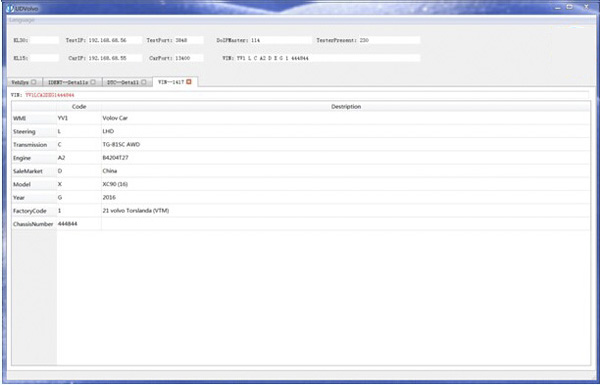
Task: Switch to the DTC--Detail tab
Action: coord(127,82)
